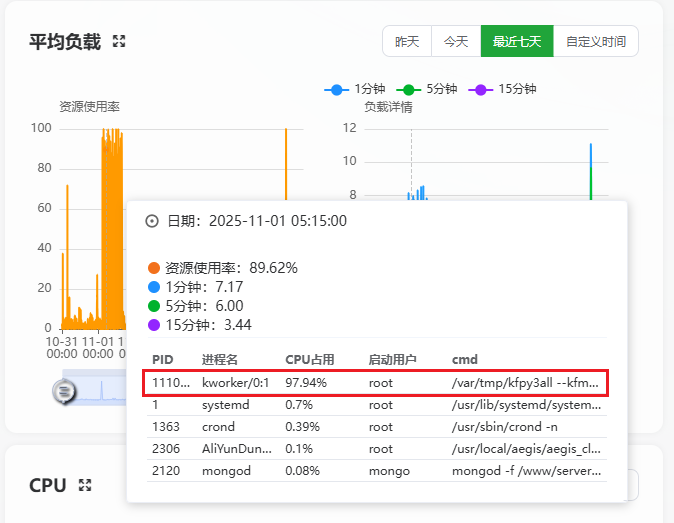The image size is (674, 523).
Task: Click the green 5分钟 dot in tooltip
Action: [x=153, y=306]
